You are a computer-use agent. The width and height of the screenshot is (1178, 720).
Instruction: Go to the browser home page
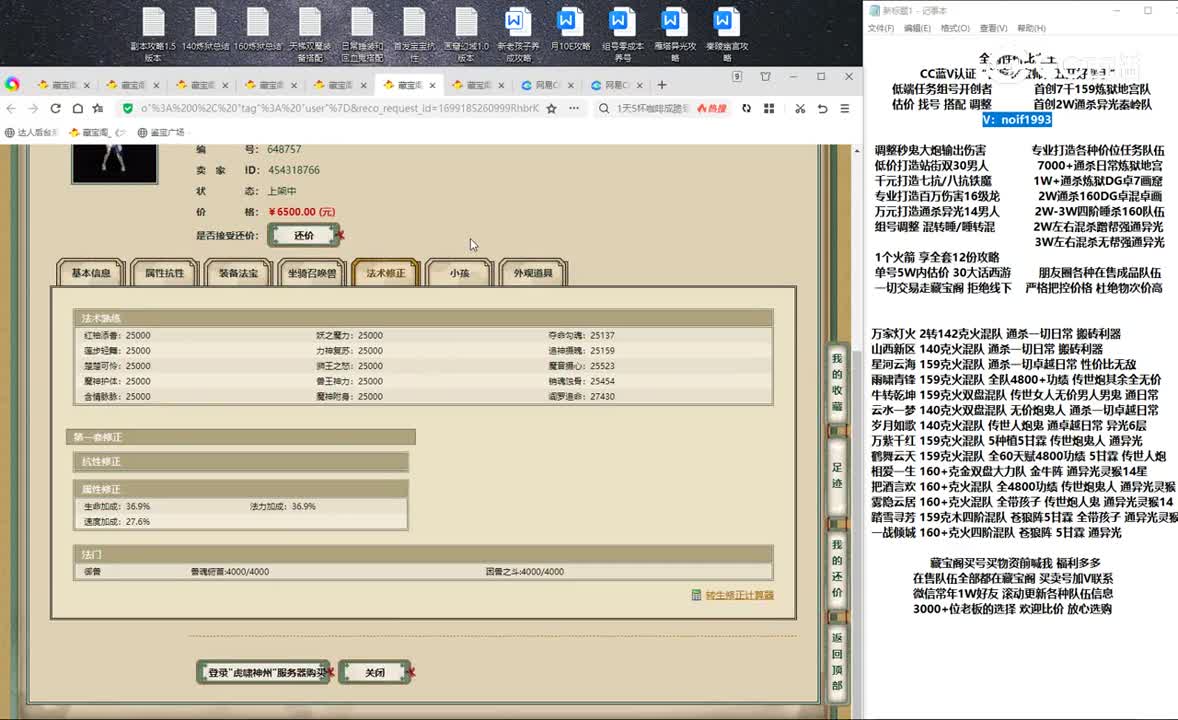77,108
